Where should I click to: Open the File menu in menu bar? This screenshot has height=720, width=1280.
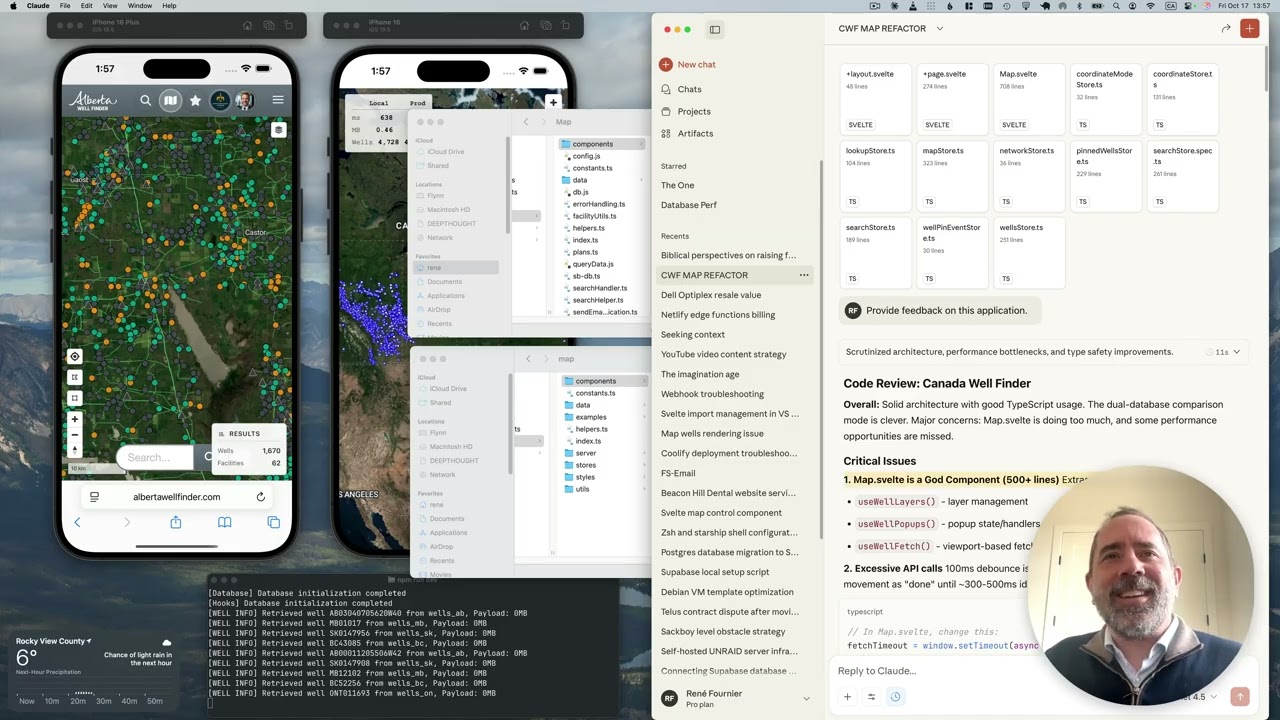(64, 6)
